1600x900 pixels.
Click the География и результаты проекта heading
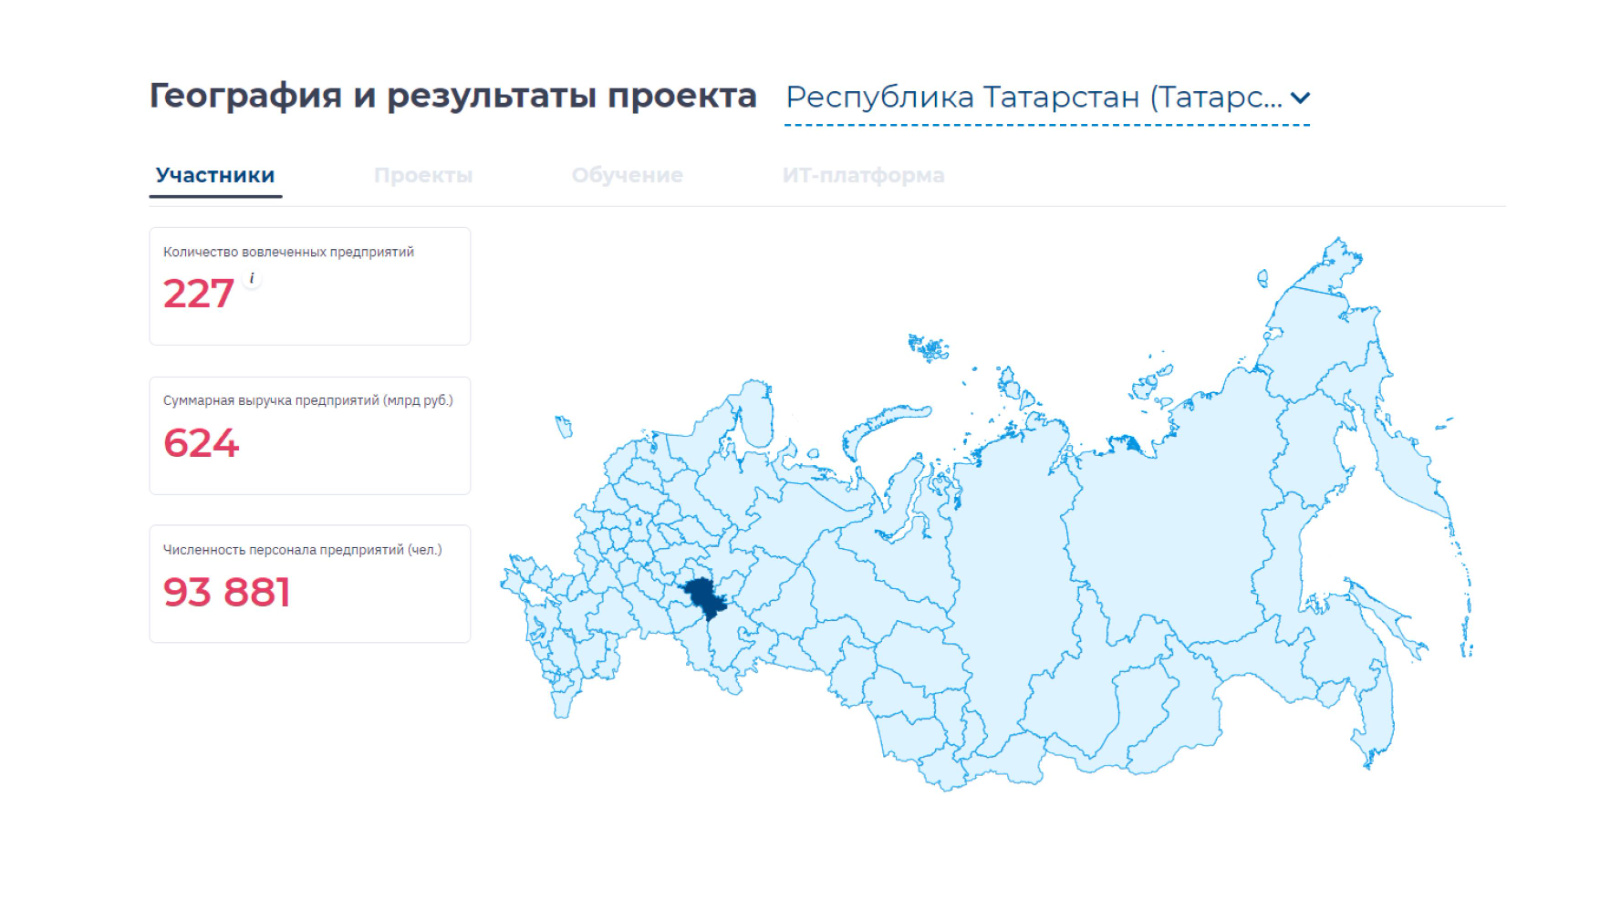pyautogui.click(x=453, y=96)
